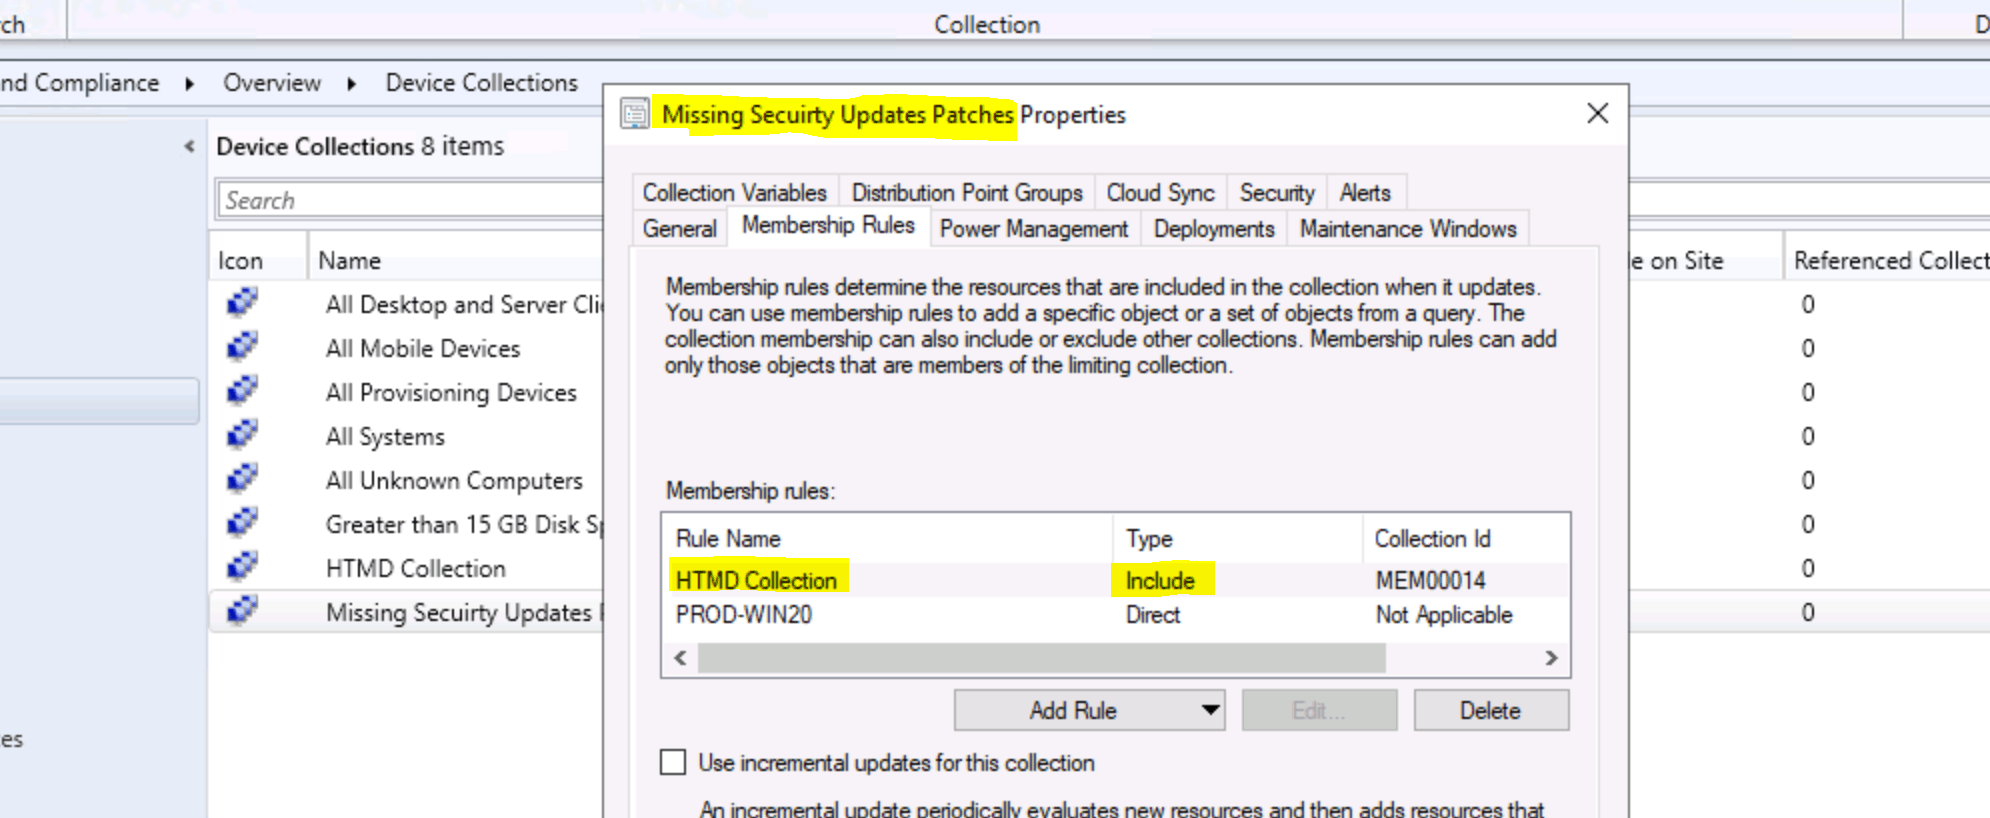This screenshot has width=1990, height=818.
Task: Click the Collection Id column header
Action: [1466, 538]
